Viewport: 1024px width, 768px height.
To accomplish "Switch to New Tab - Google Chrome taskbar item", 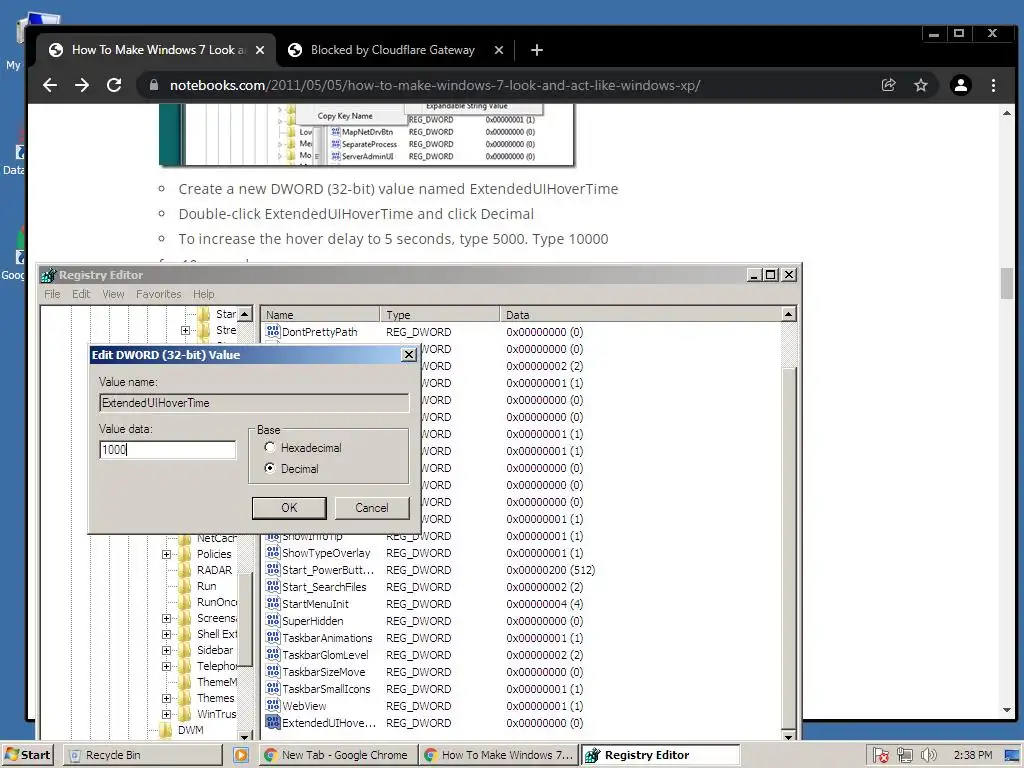I will [x=337, y=755].
